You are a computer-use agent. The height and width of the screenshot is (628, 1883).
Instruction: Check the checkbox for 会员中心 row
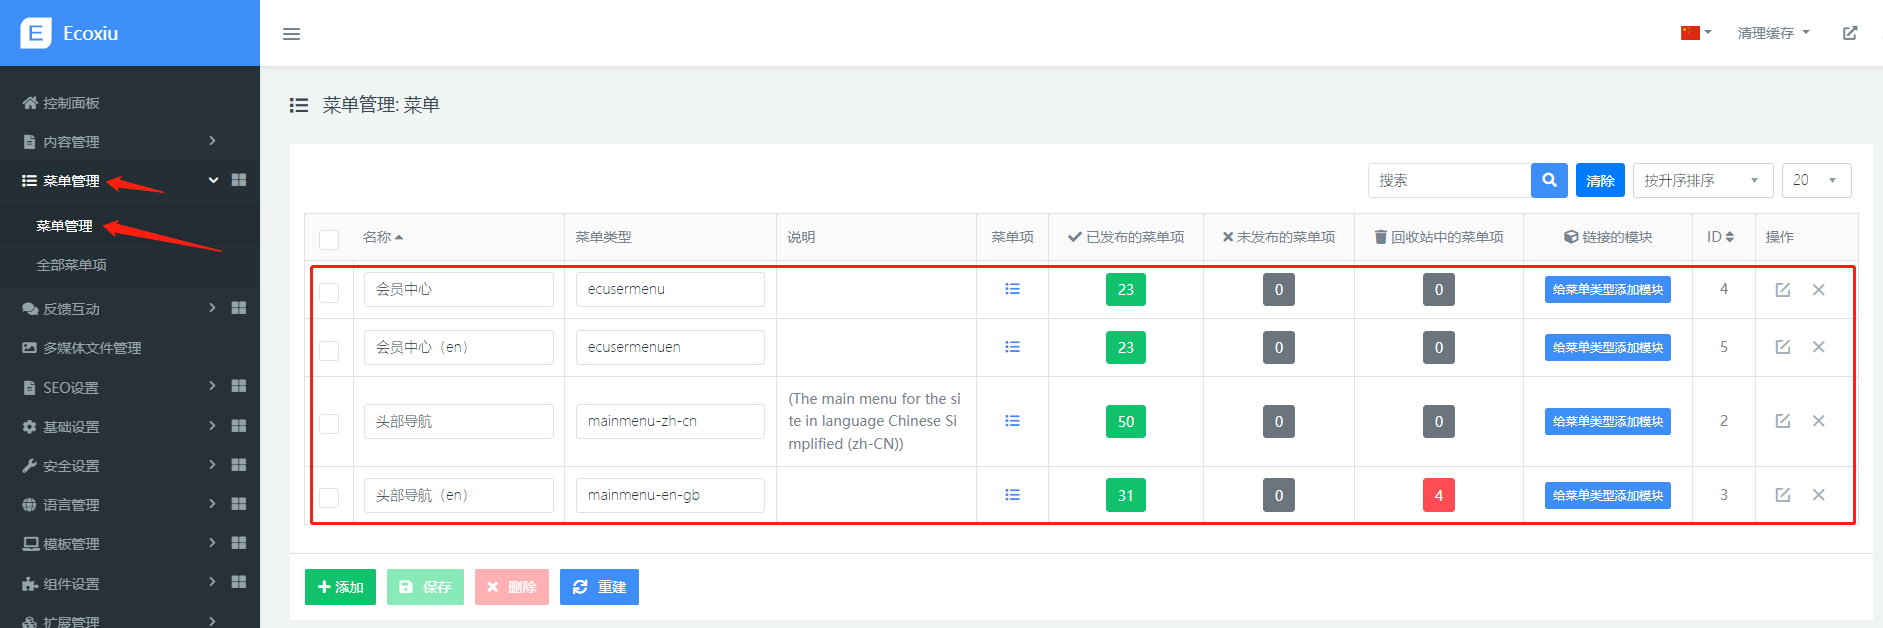(329, 292)
